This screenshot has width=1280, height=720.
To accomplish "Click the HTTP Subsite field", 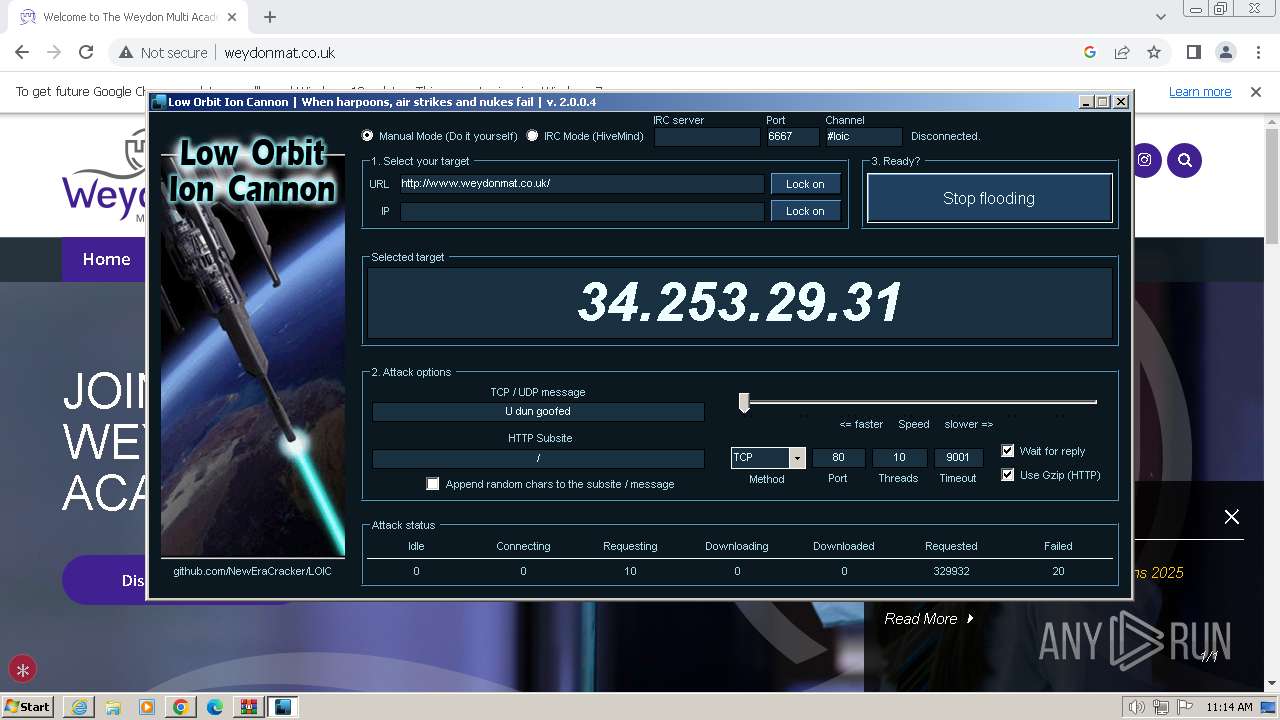I will [538, 458].
